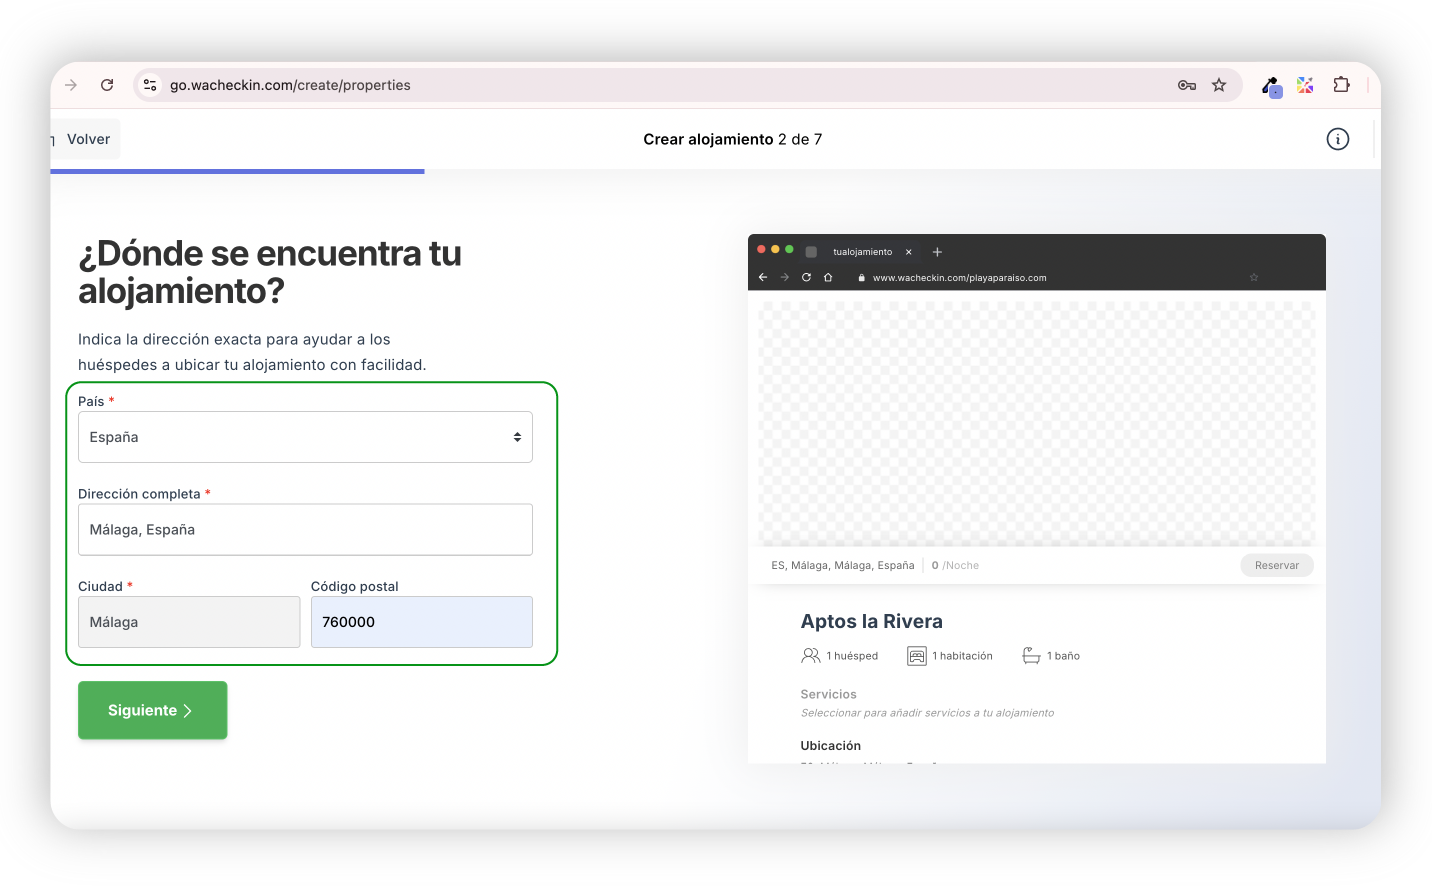The height and width of the screenshot is (891, 1432).
Task: Click the address bar URL text
Action: click(x=290, y=85)
